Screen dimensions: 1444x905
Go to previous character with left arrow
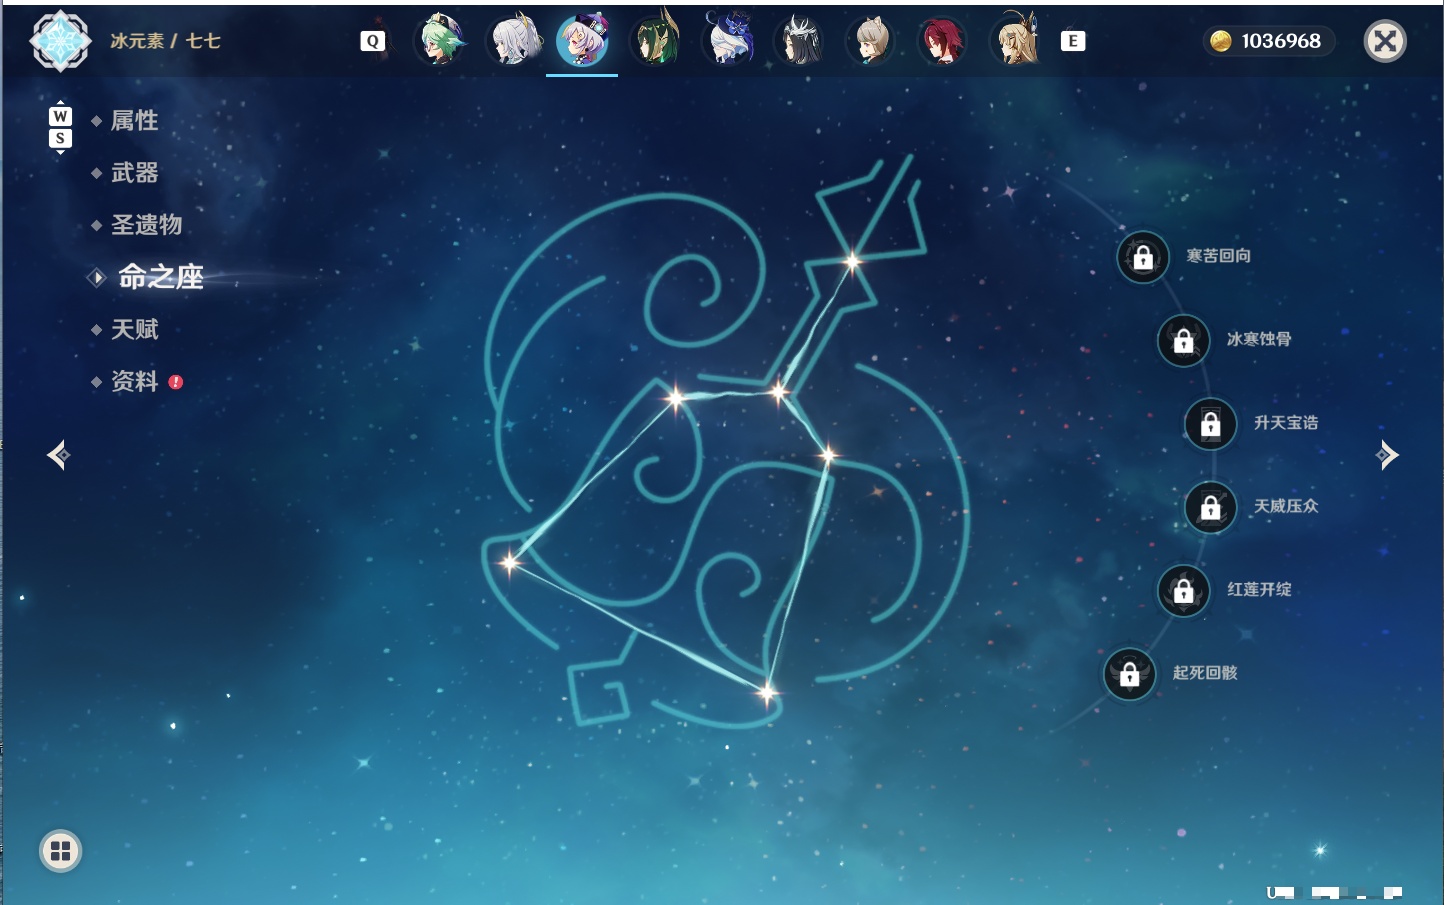(59, 455)
